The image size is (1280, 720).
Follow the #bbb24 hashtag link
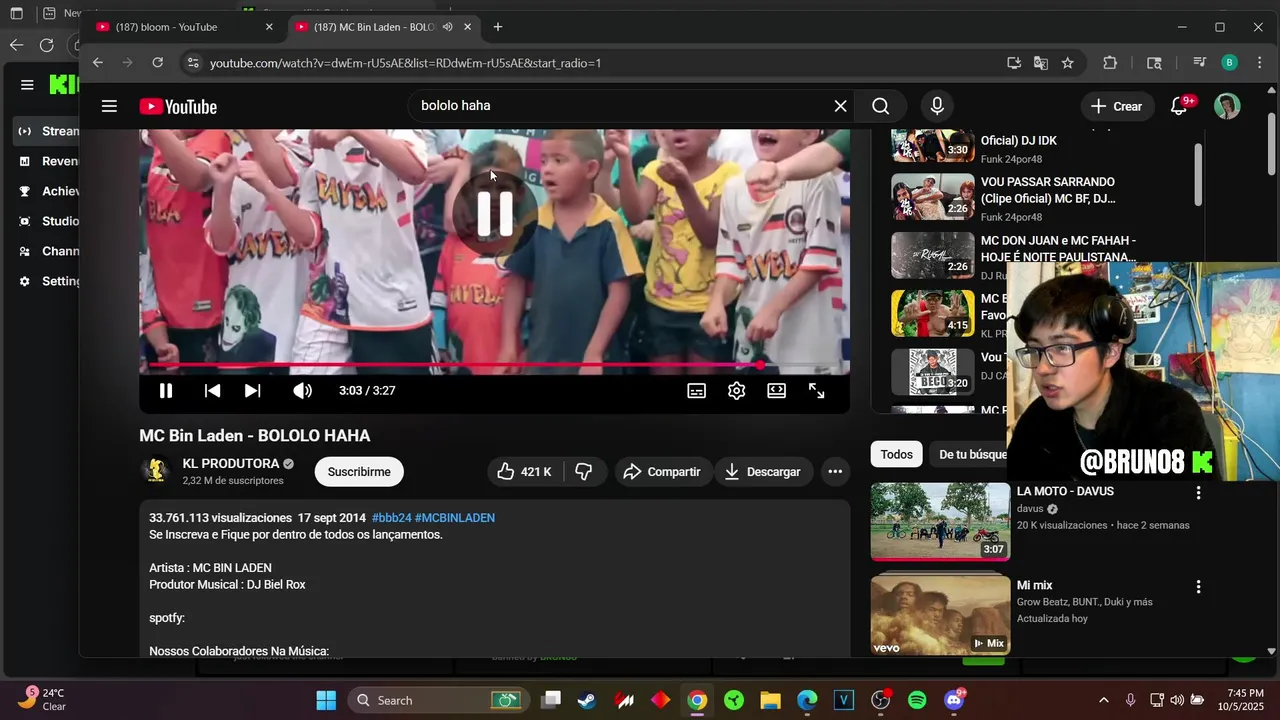click(391, 518)
